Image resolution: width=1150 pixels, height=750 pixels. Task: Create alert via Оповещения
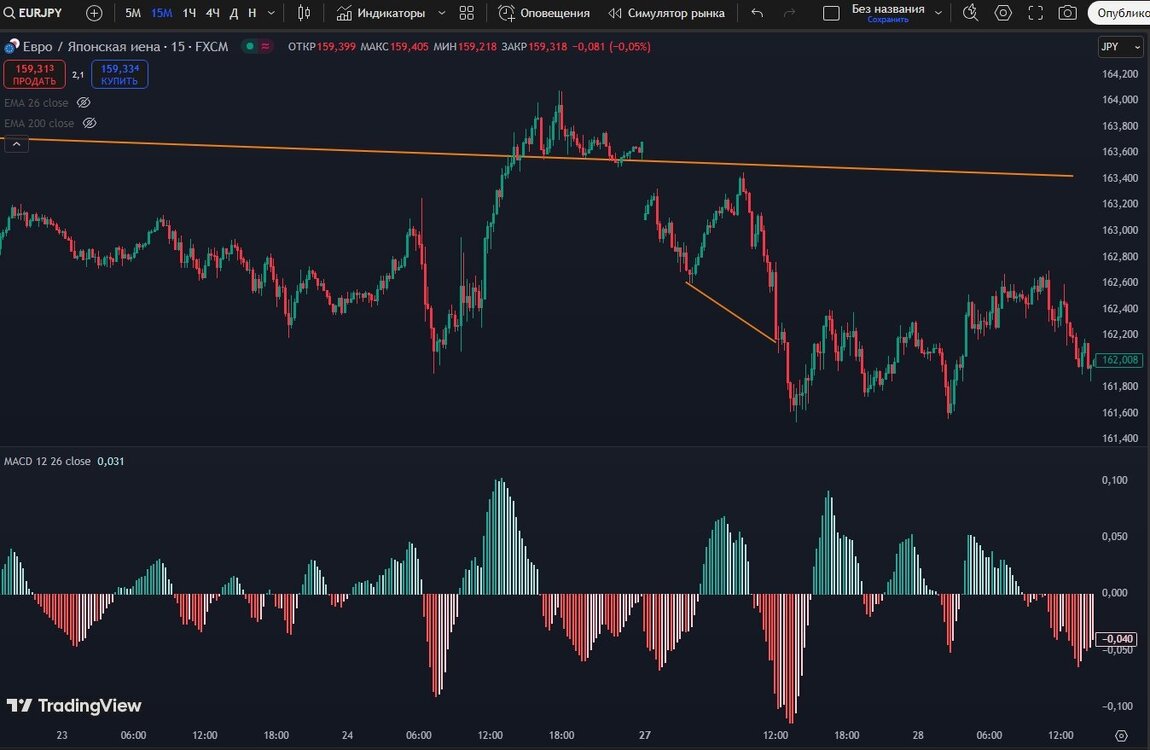click(x=543, y=12)
